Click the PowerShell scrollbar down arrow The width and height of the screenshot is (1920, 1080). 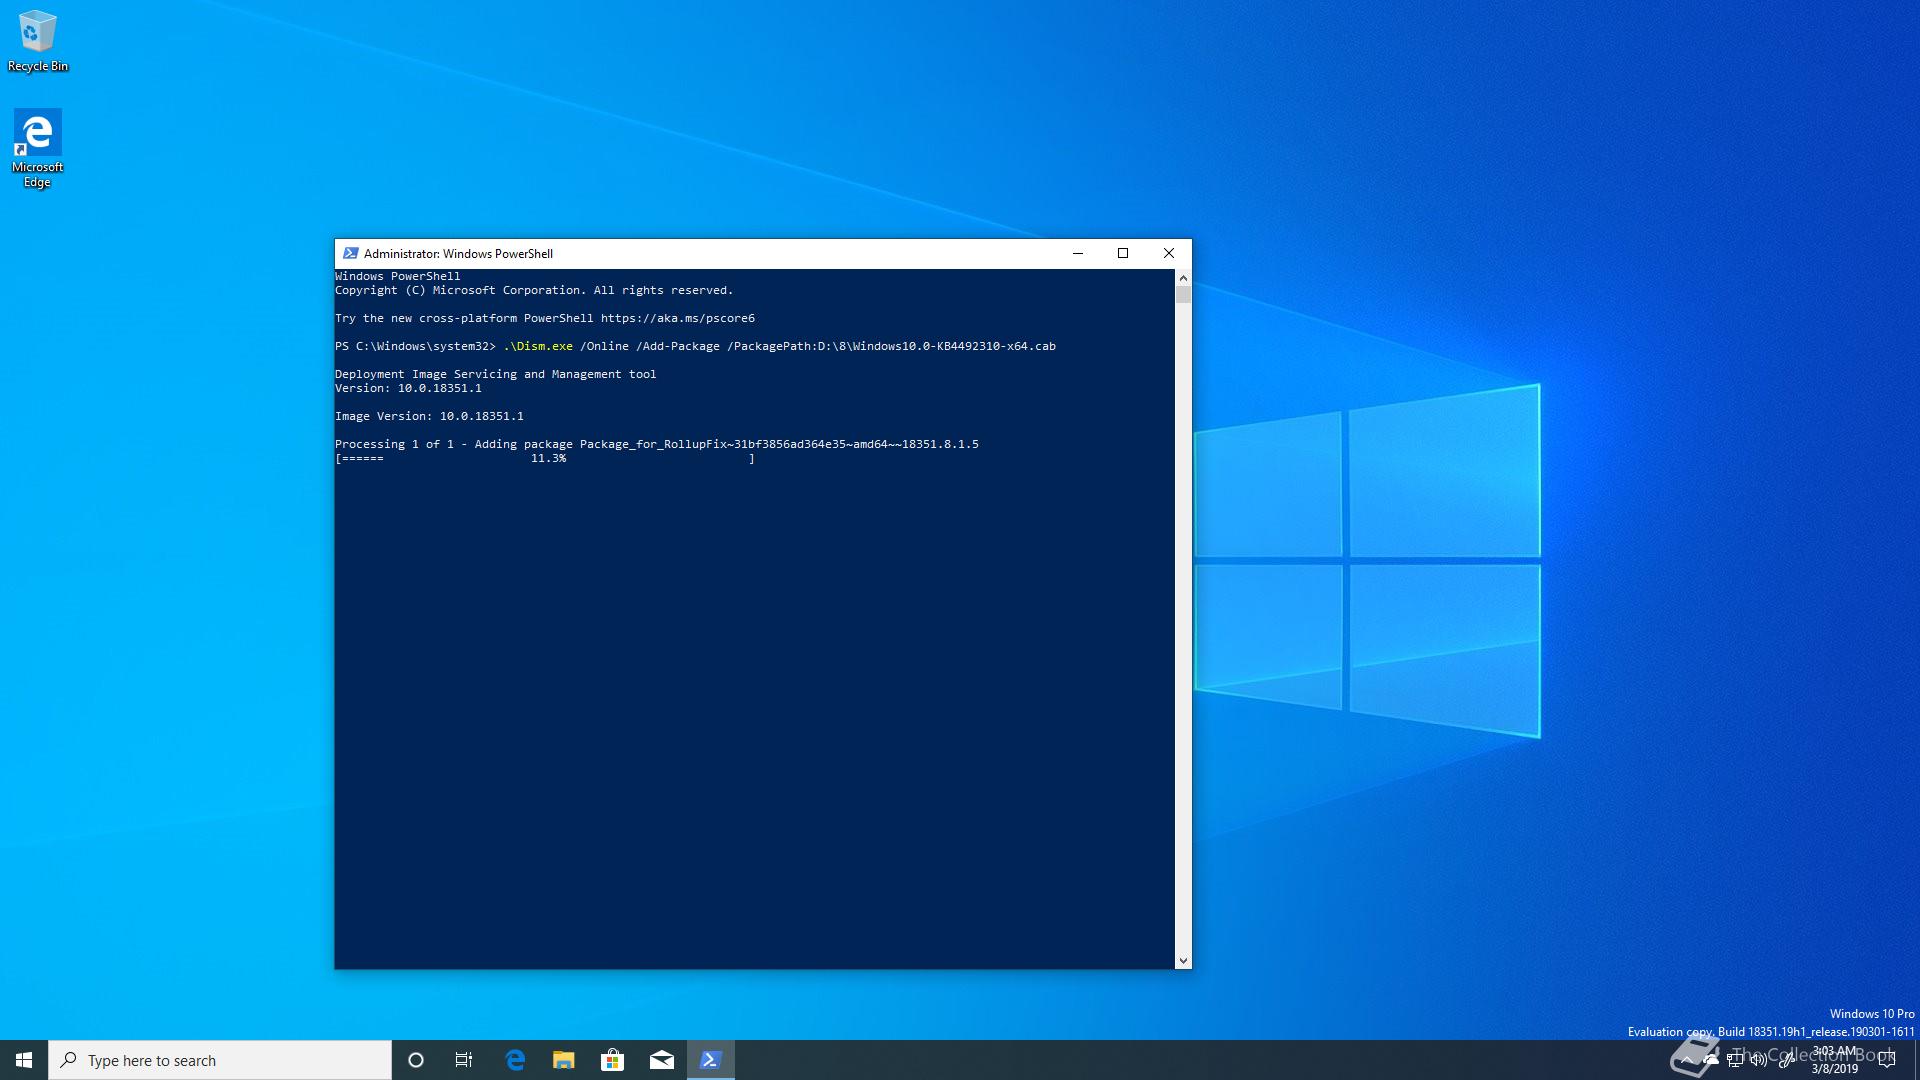point(1183,961)
